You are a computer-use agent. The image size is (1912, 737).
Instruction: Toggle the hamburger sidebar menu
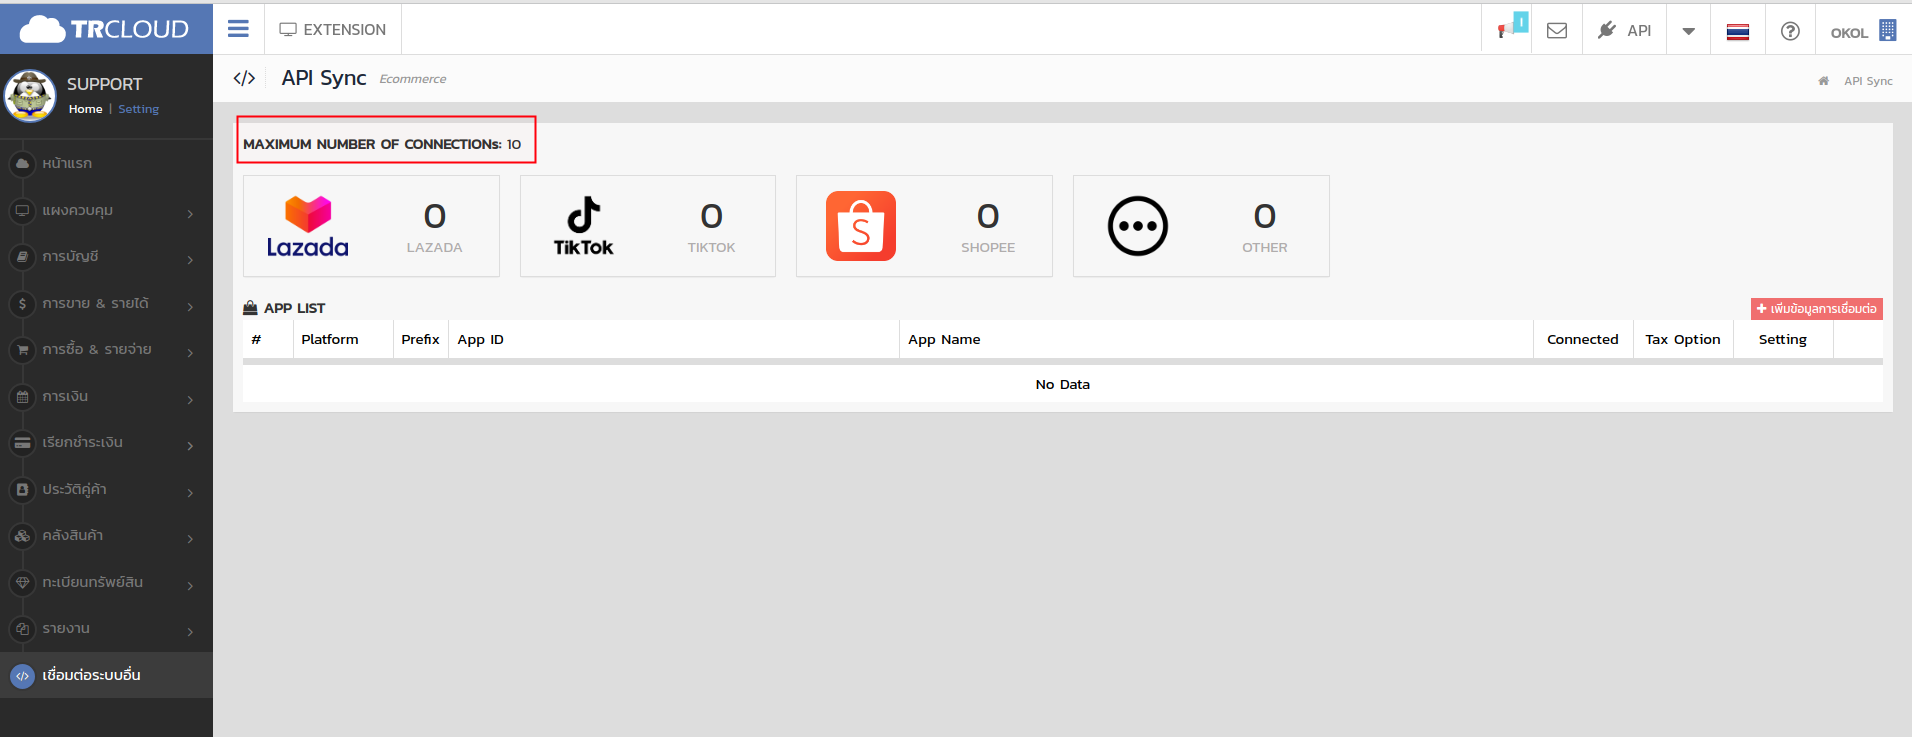[238, 29]
